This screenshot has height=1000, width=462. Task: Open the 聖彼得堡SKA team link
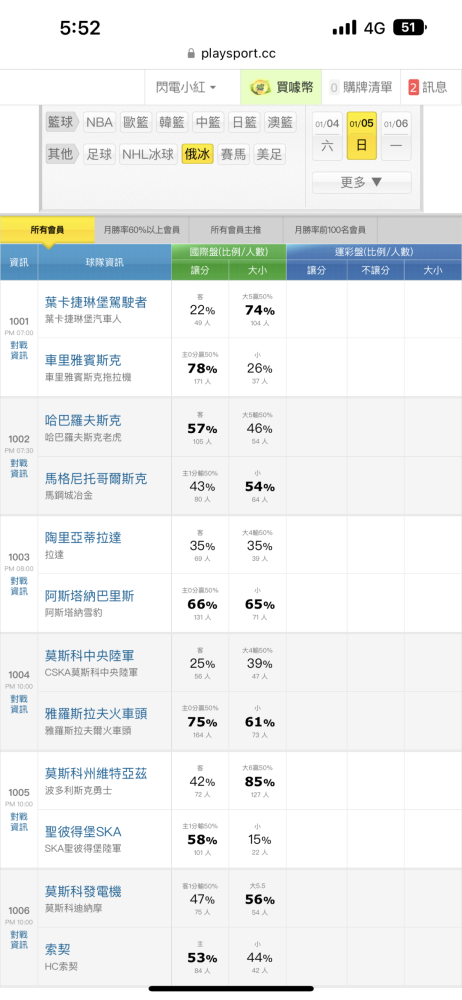(83, 832)
